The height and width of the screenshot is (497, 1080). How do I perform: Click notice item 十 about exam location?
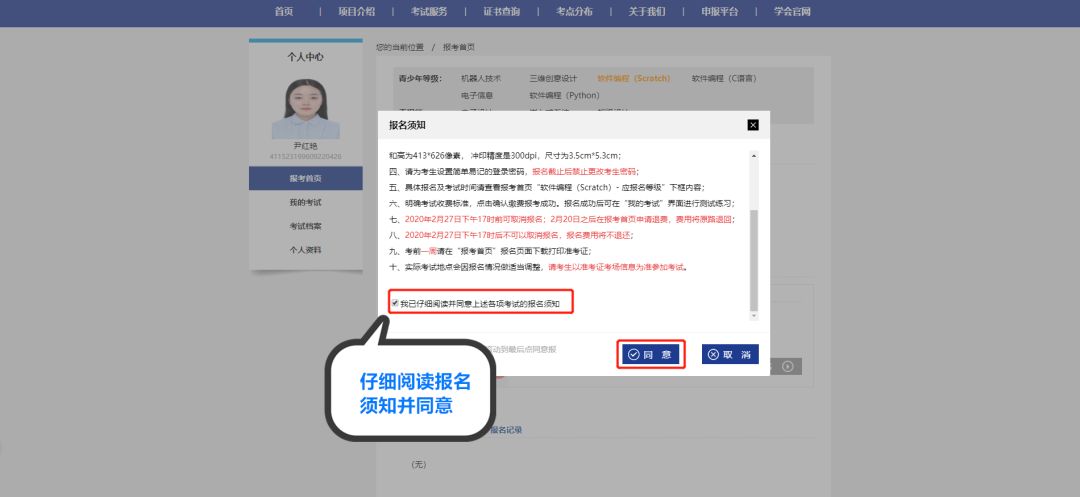(539, 267)
